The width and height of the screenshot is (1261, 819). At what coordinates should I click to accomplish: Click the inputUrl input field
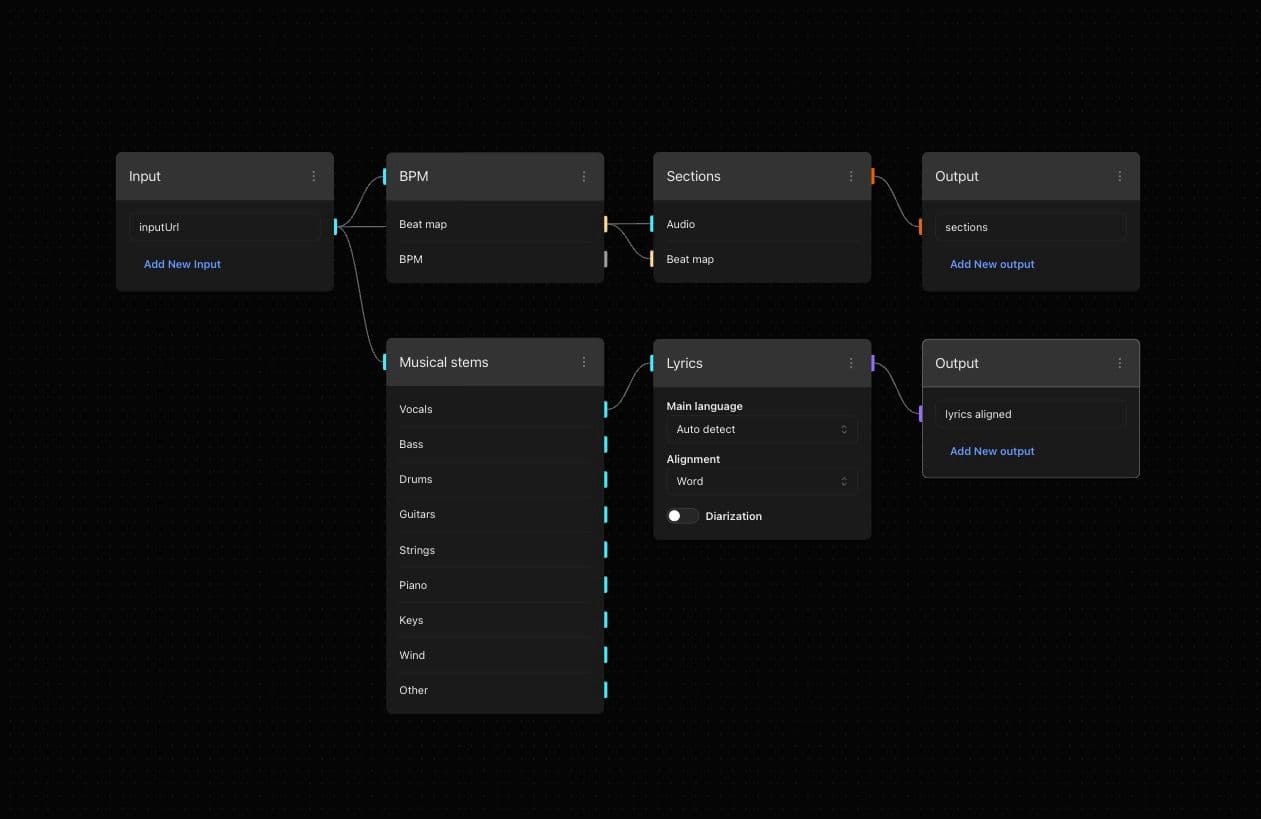[224, 227]
